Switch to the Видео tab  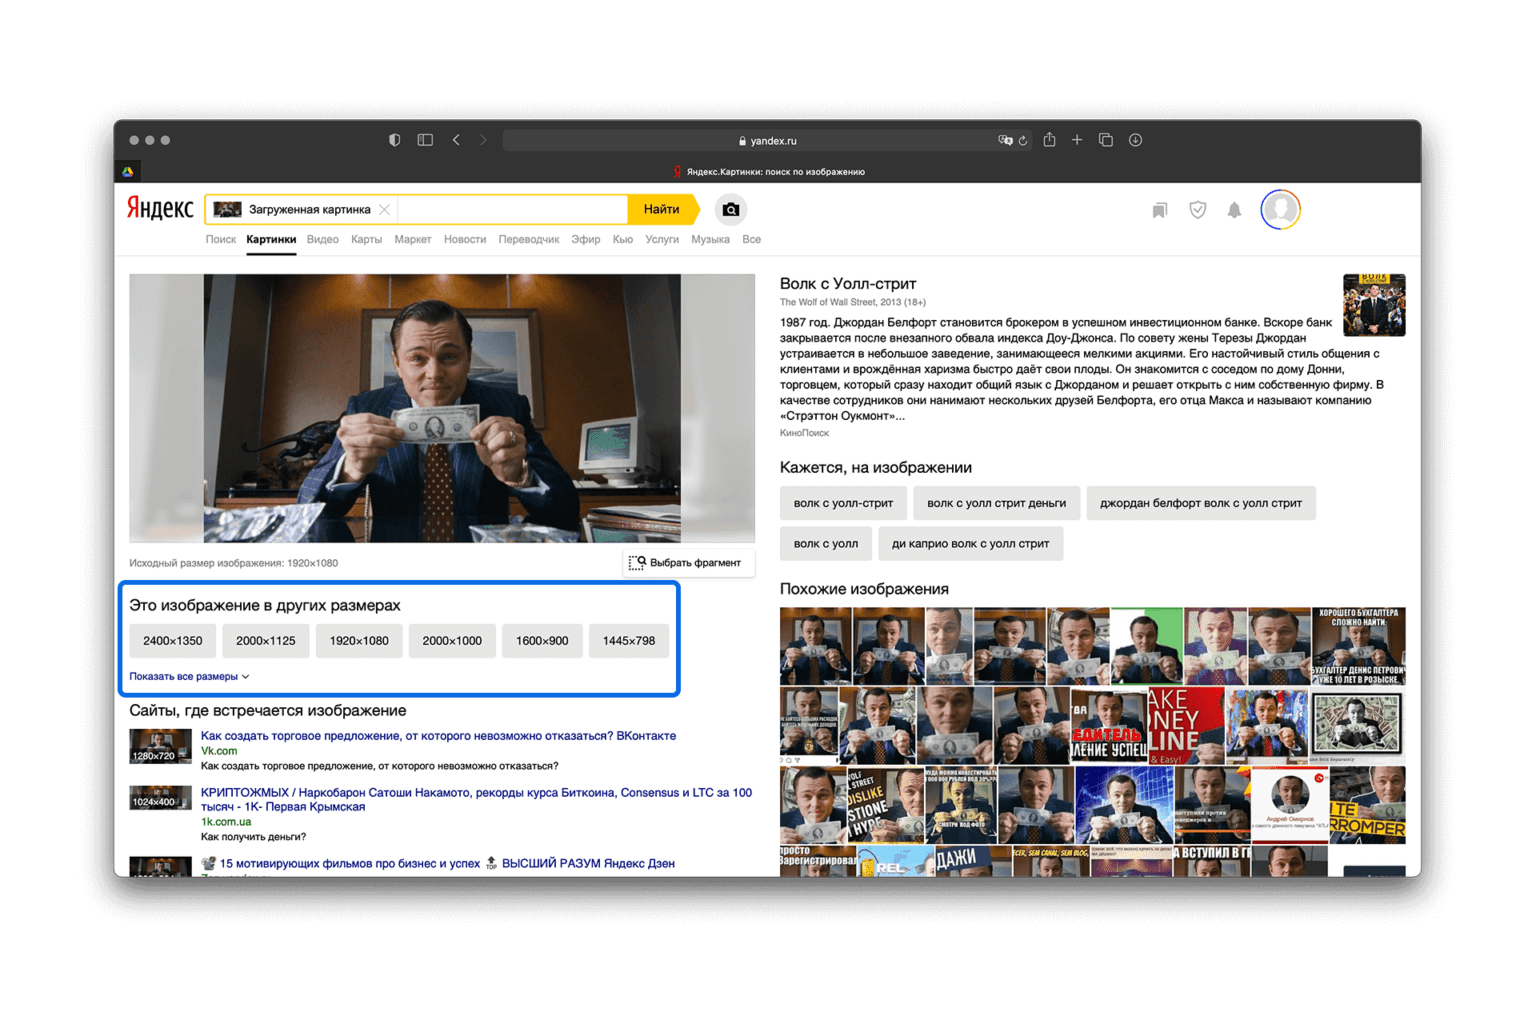coord(322,239)
